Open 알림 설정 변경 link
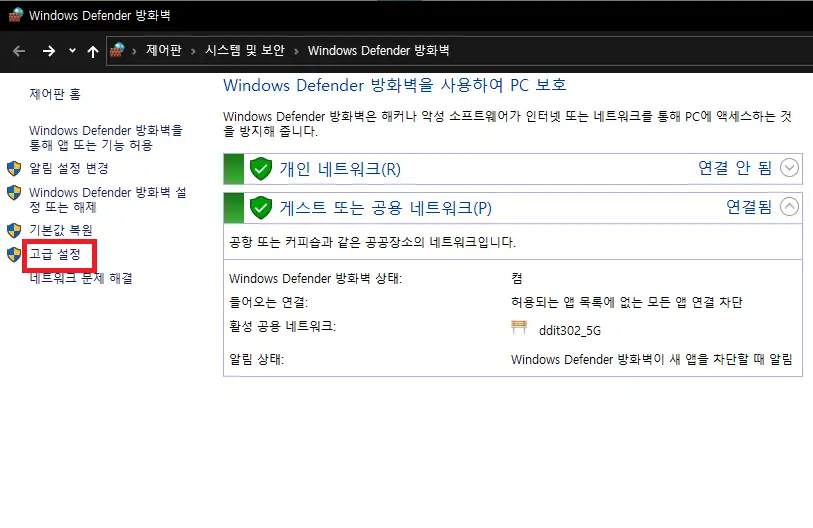This screenshot has height=528, width=813. (x=68, y=168)
